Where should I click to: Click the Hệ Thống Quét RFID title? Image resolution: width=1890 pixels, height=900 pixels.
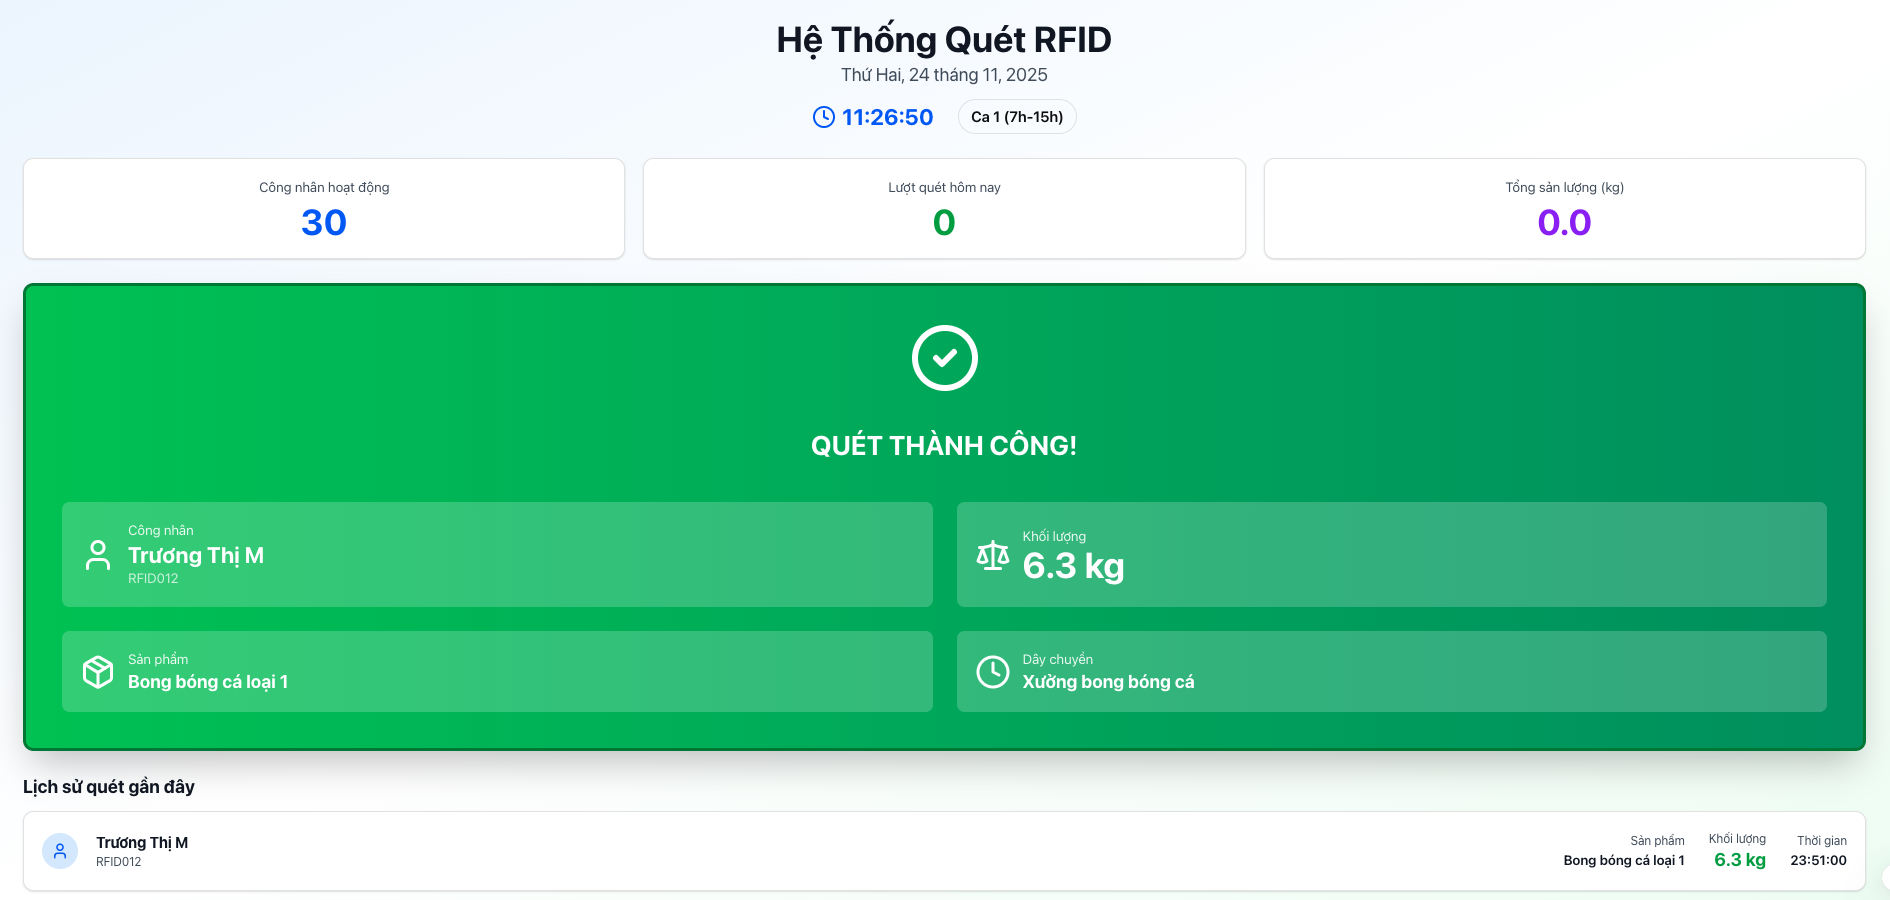944,39
